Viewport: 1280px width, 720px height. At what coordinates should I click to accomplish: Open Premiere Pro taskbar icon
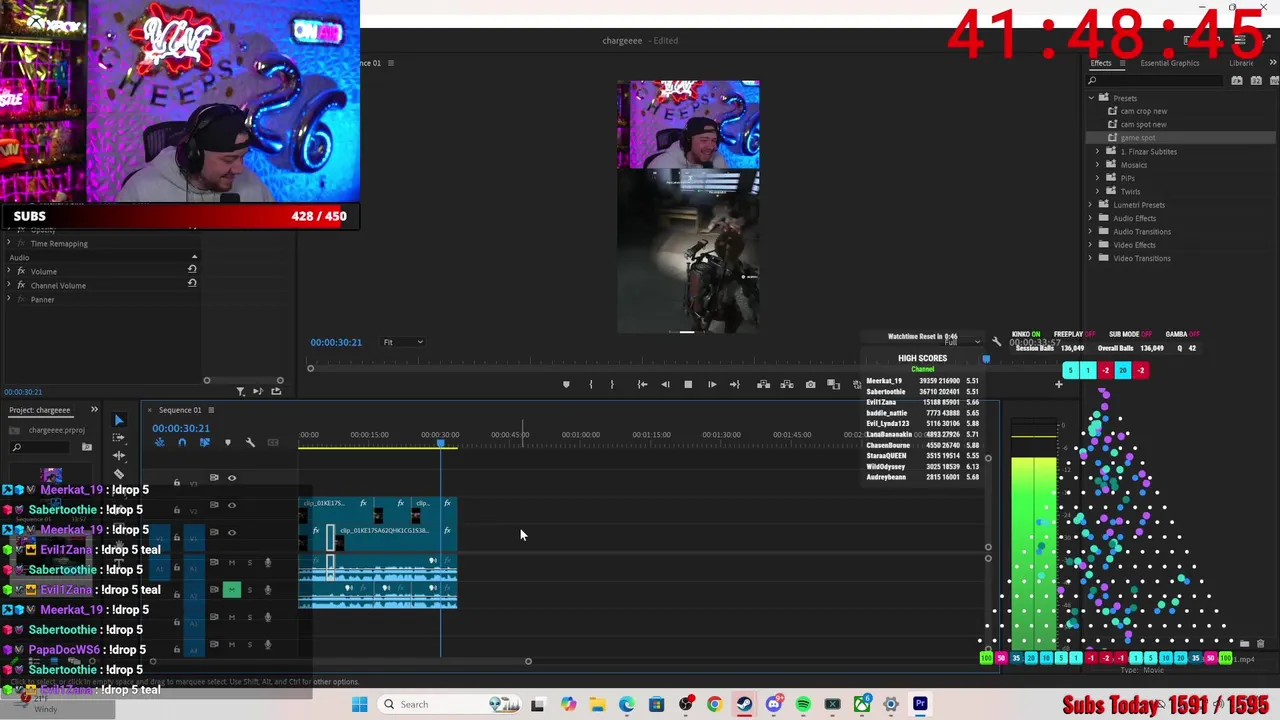pos(920,704)
